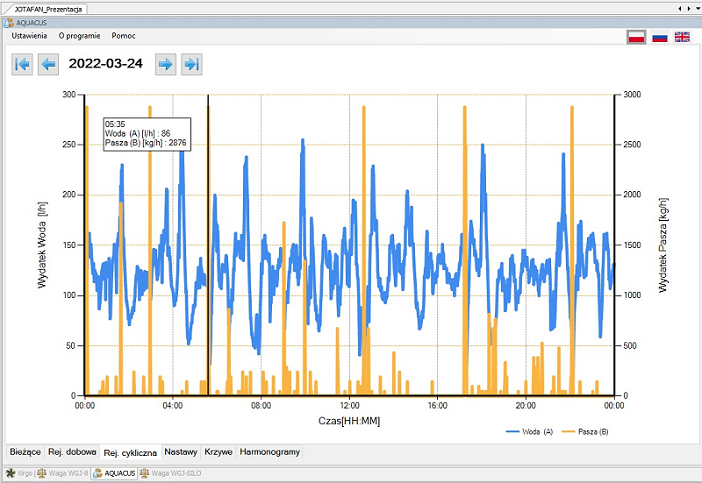Open the Krzywe tab

[x=218, y=452]
